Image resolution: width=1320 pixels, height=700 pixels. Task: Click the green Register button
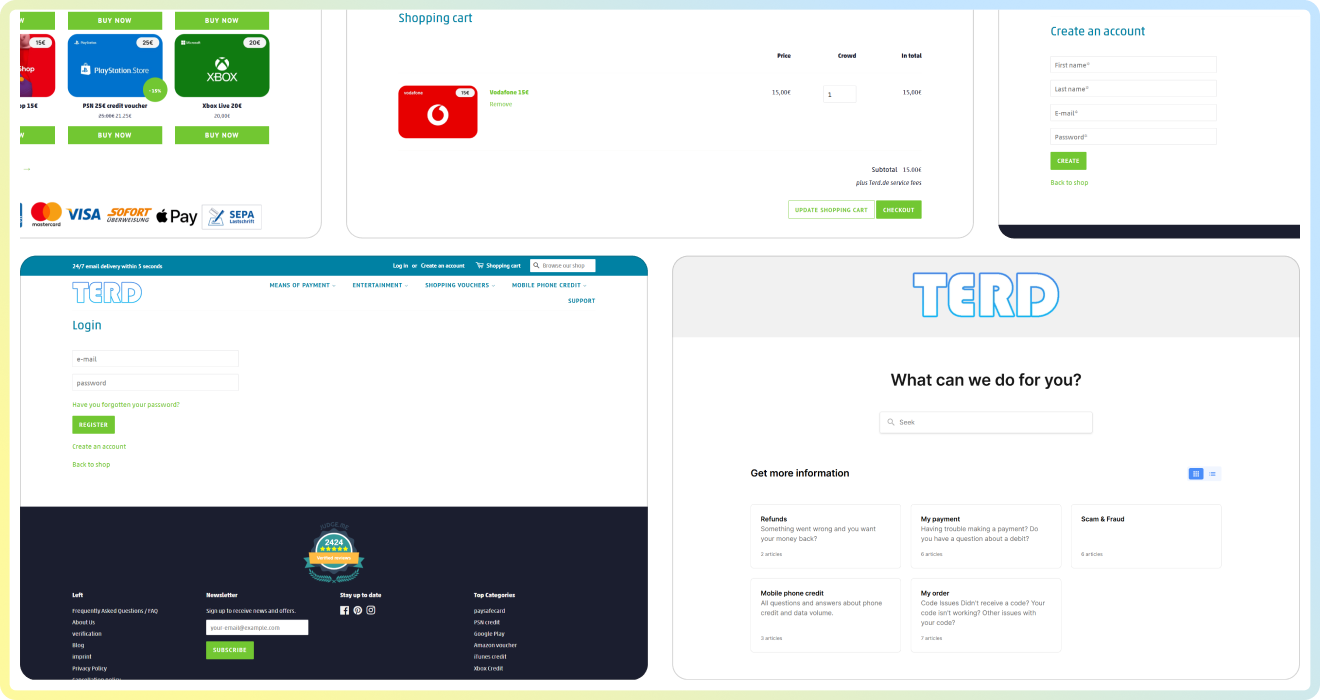point(93,425)
